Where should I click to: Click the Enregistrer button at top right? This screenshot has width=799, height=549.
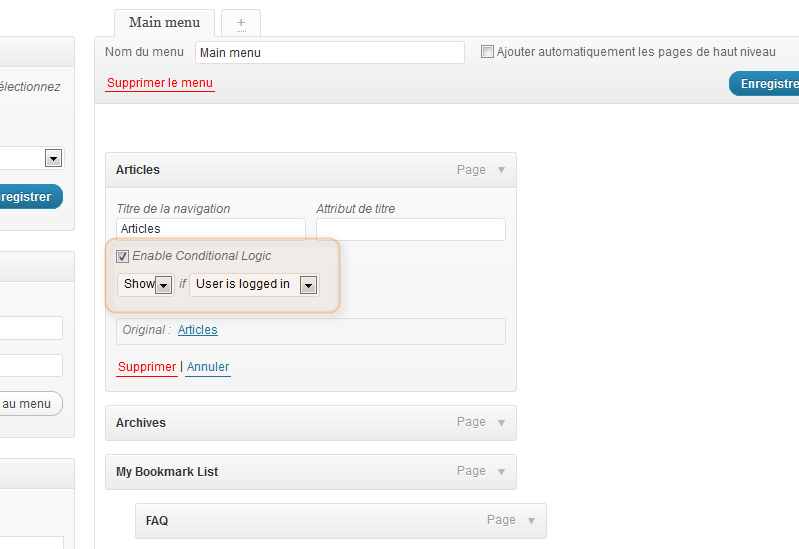pyautogui.click(x=764, y=84)
